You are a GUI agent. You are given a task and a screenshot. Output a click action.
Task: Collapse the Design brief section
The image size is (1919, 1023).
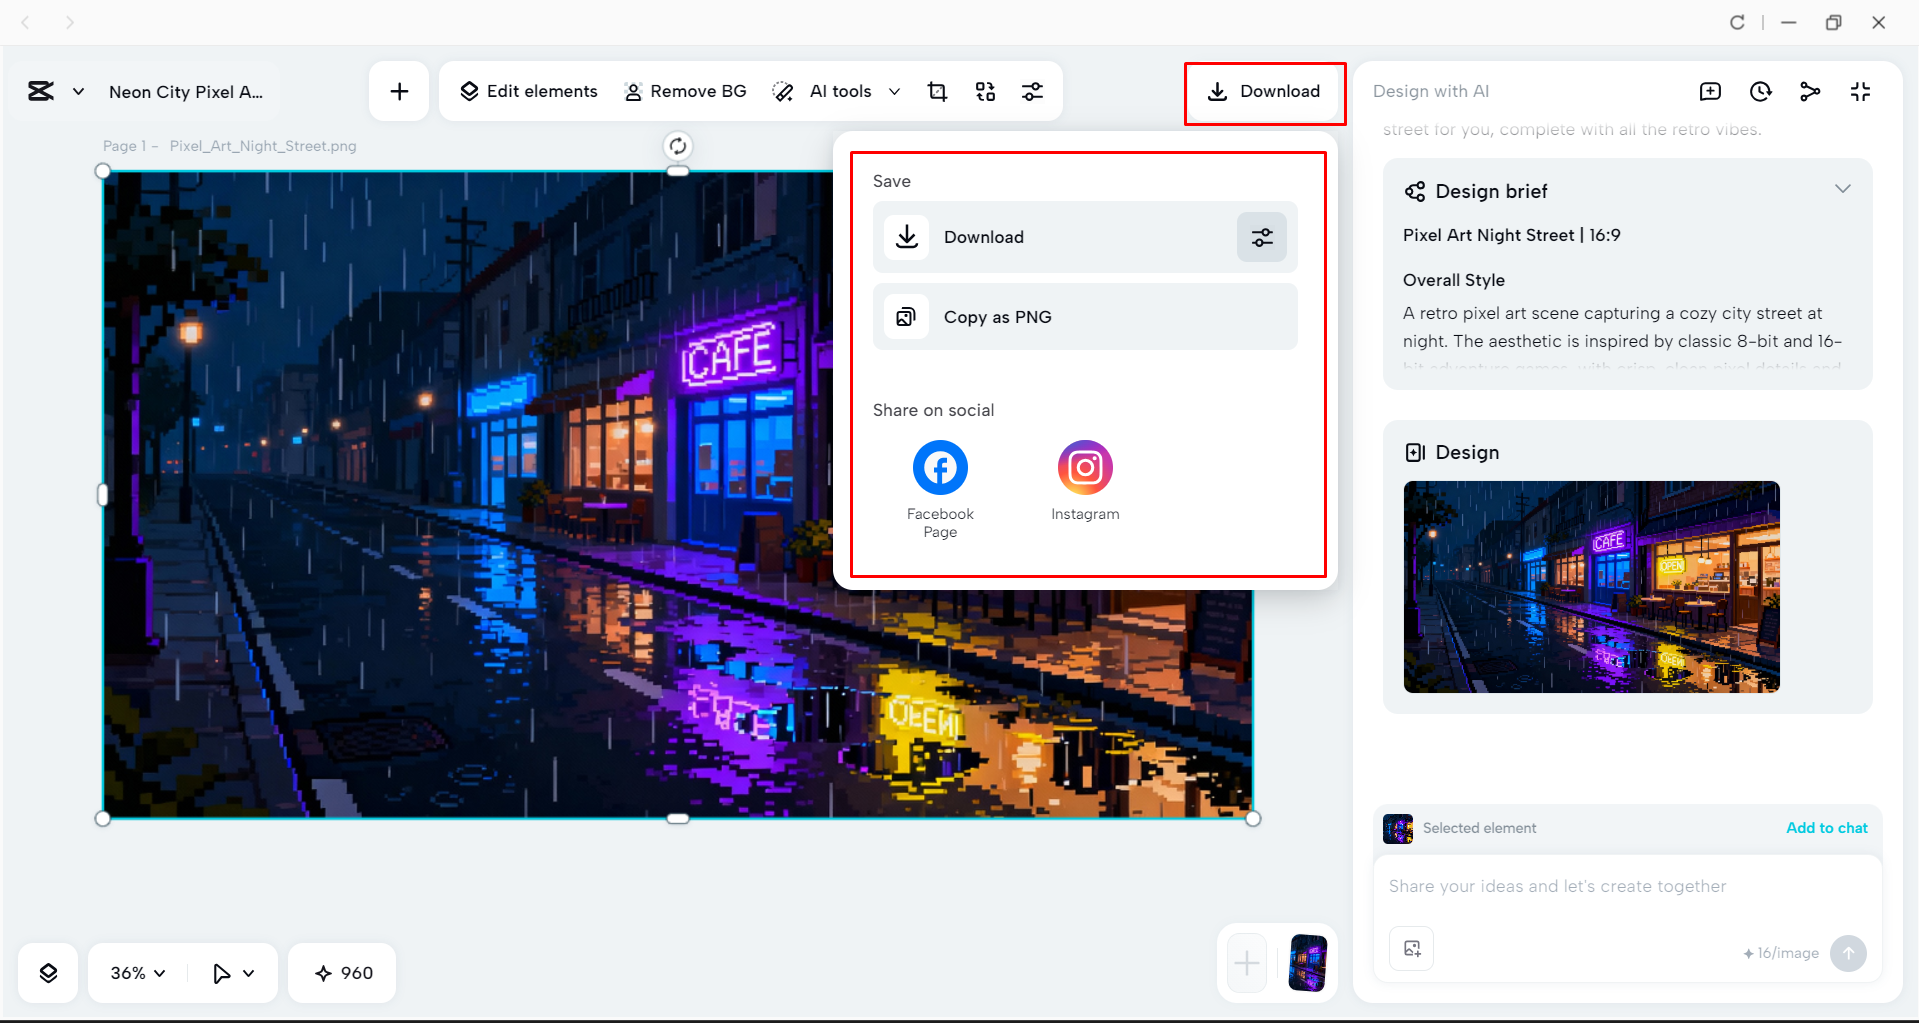1842,189
